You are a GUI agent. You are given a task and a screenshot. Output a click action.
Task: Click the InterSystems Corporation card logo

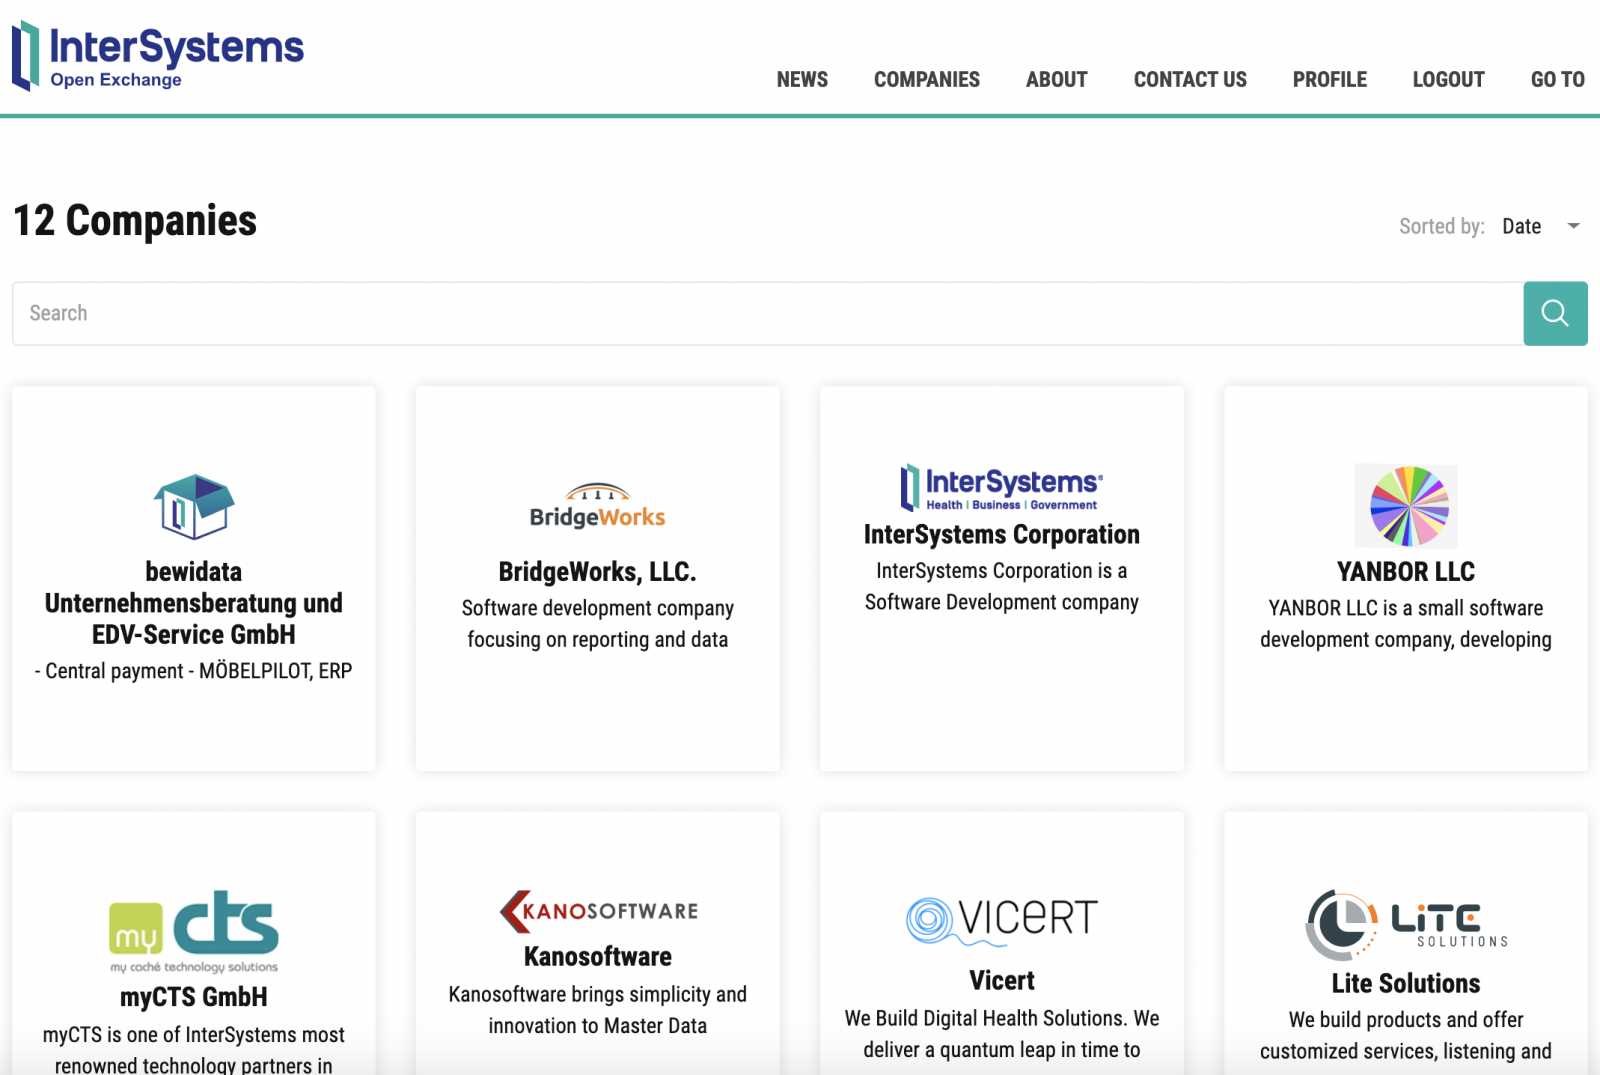1002,488
